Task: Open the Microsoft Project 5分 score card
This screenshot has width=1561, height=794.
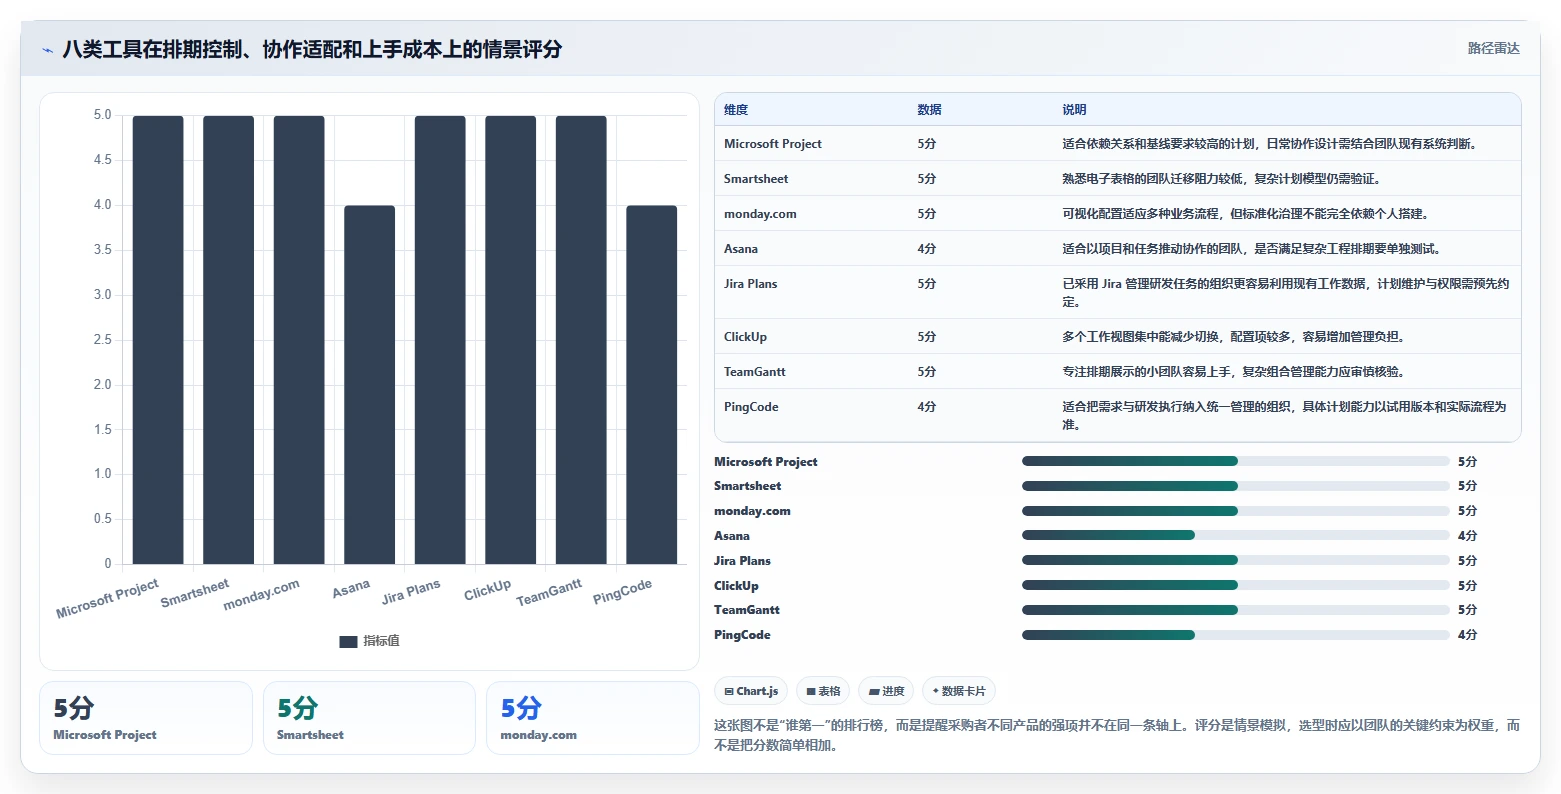Action: click(x=146, y=718)
